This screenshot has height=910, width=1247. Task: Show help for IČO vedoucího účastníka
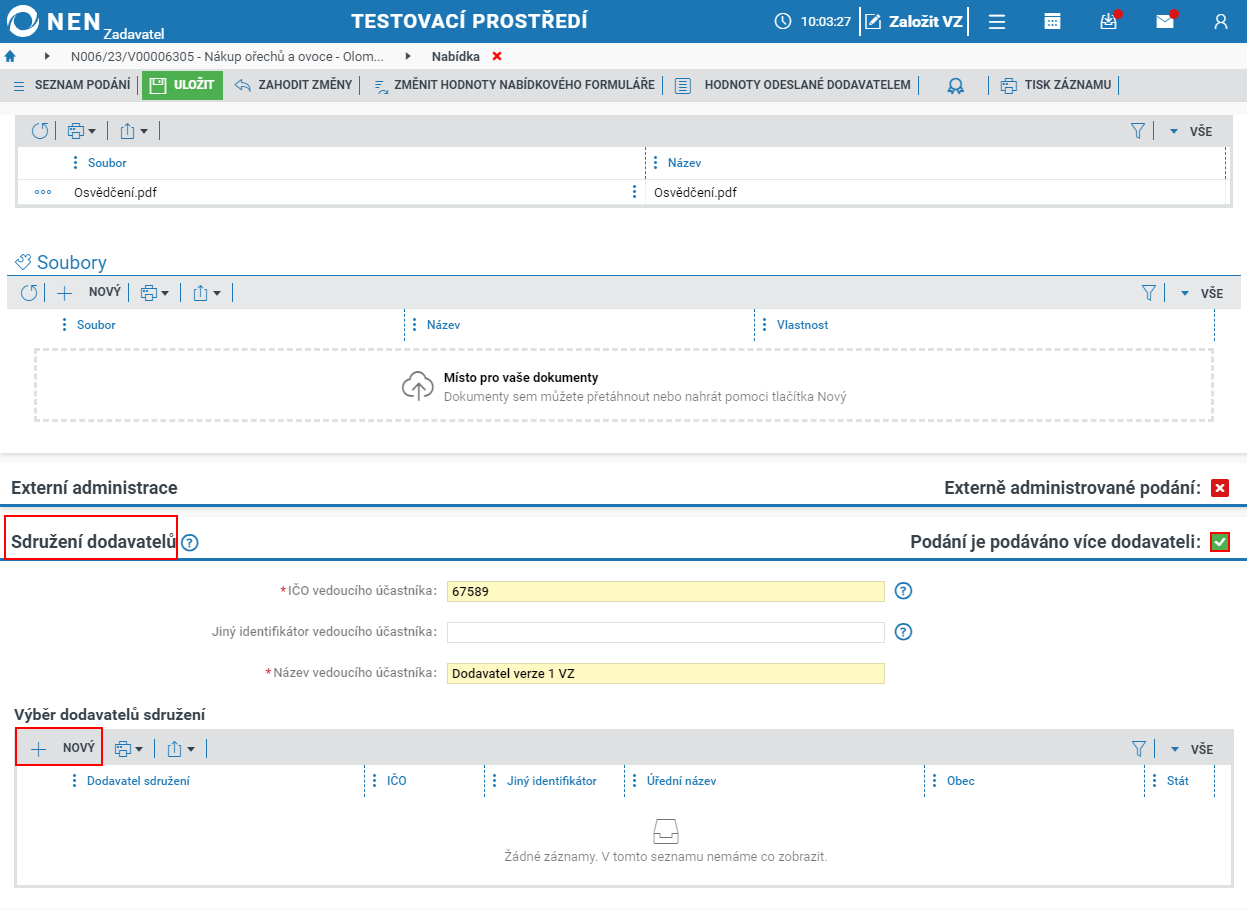[x=903, y=591]
